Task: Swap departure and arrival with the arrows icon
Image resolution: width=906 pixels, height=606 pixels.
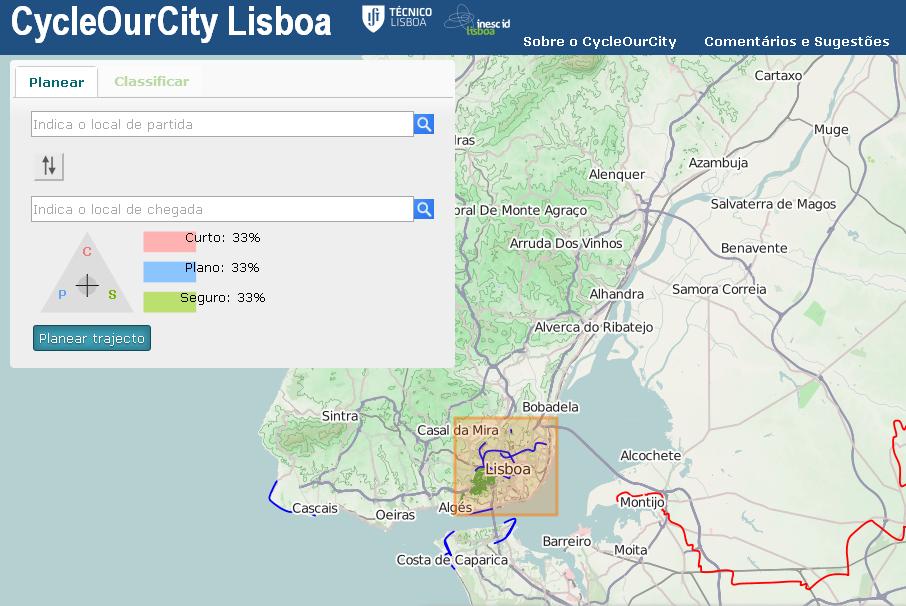Action: pyautogui.click(x=49, y=166)
